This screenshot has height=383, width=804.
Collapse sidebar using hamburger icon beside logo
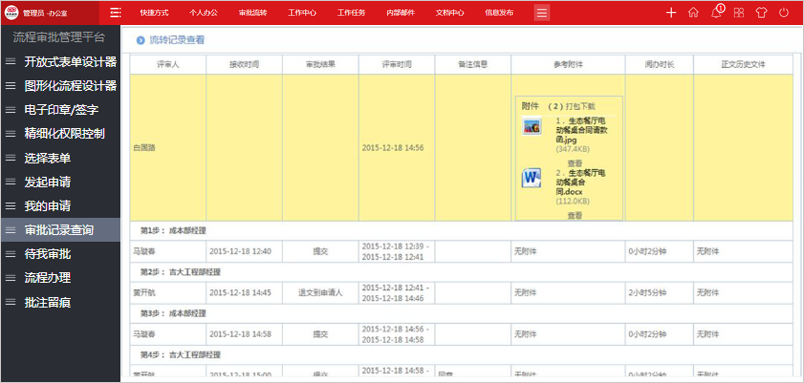(116, 13)
